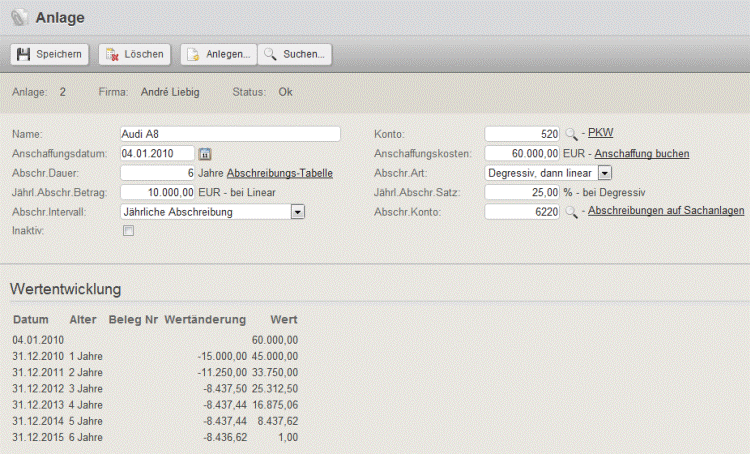Open Abschreibungen auf Sachanlagen link
Viewport: 750px width, 454px height.
[x=666, y=210]
